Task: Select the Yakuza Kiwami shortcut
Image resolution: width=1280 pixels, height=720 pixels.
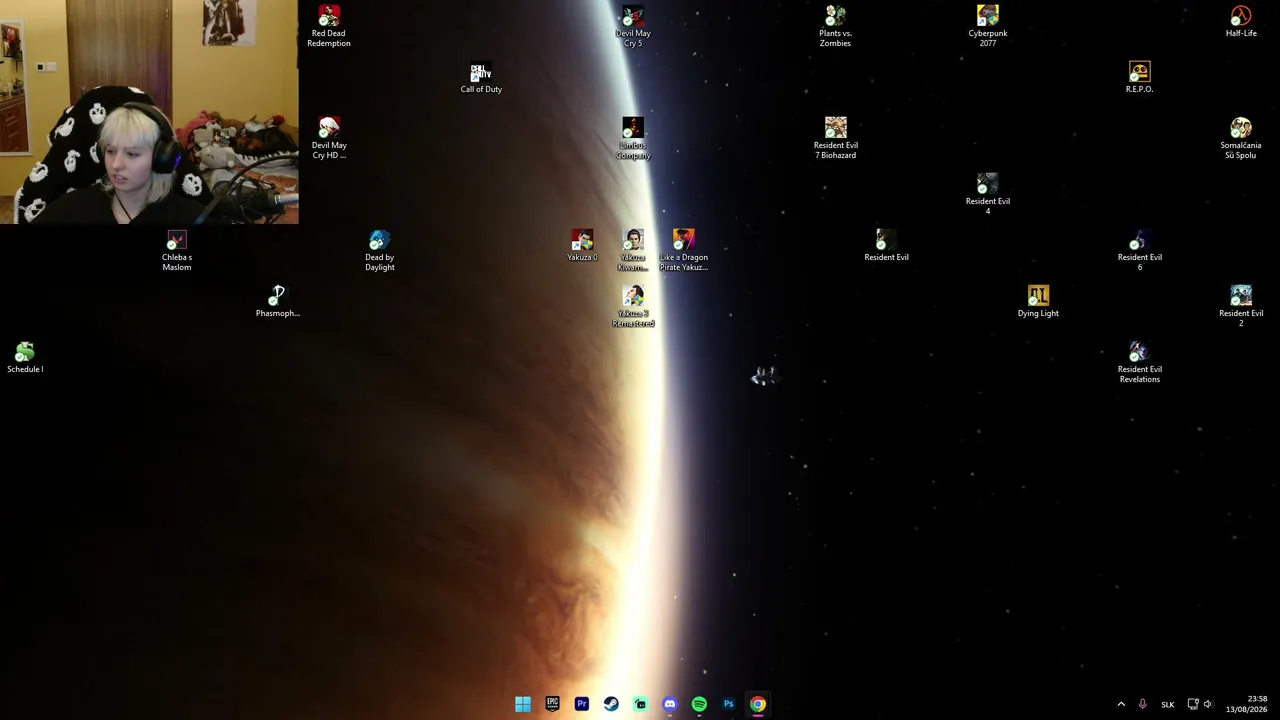Action: click(x=633, y=250)
